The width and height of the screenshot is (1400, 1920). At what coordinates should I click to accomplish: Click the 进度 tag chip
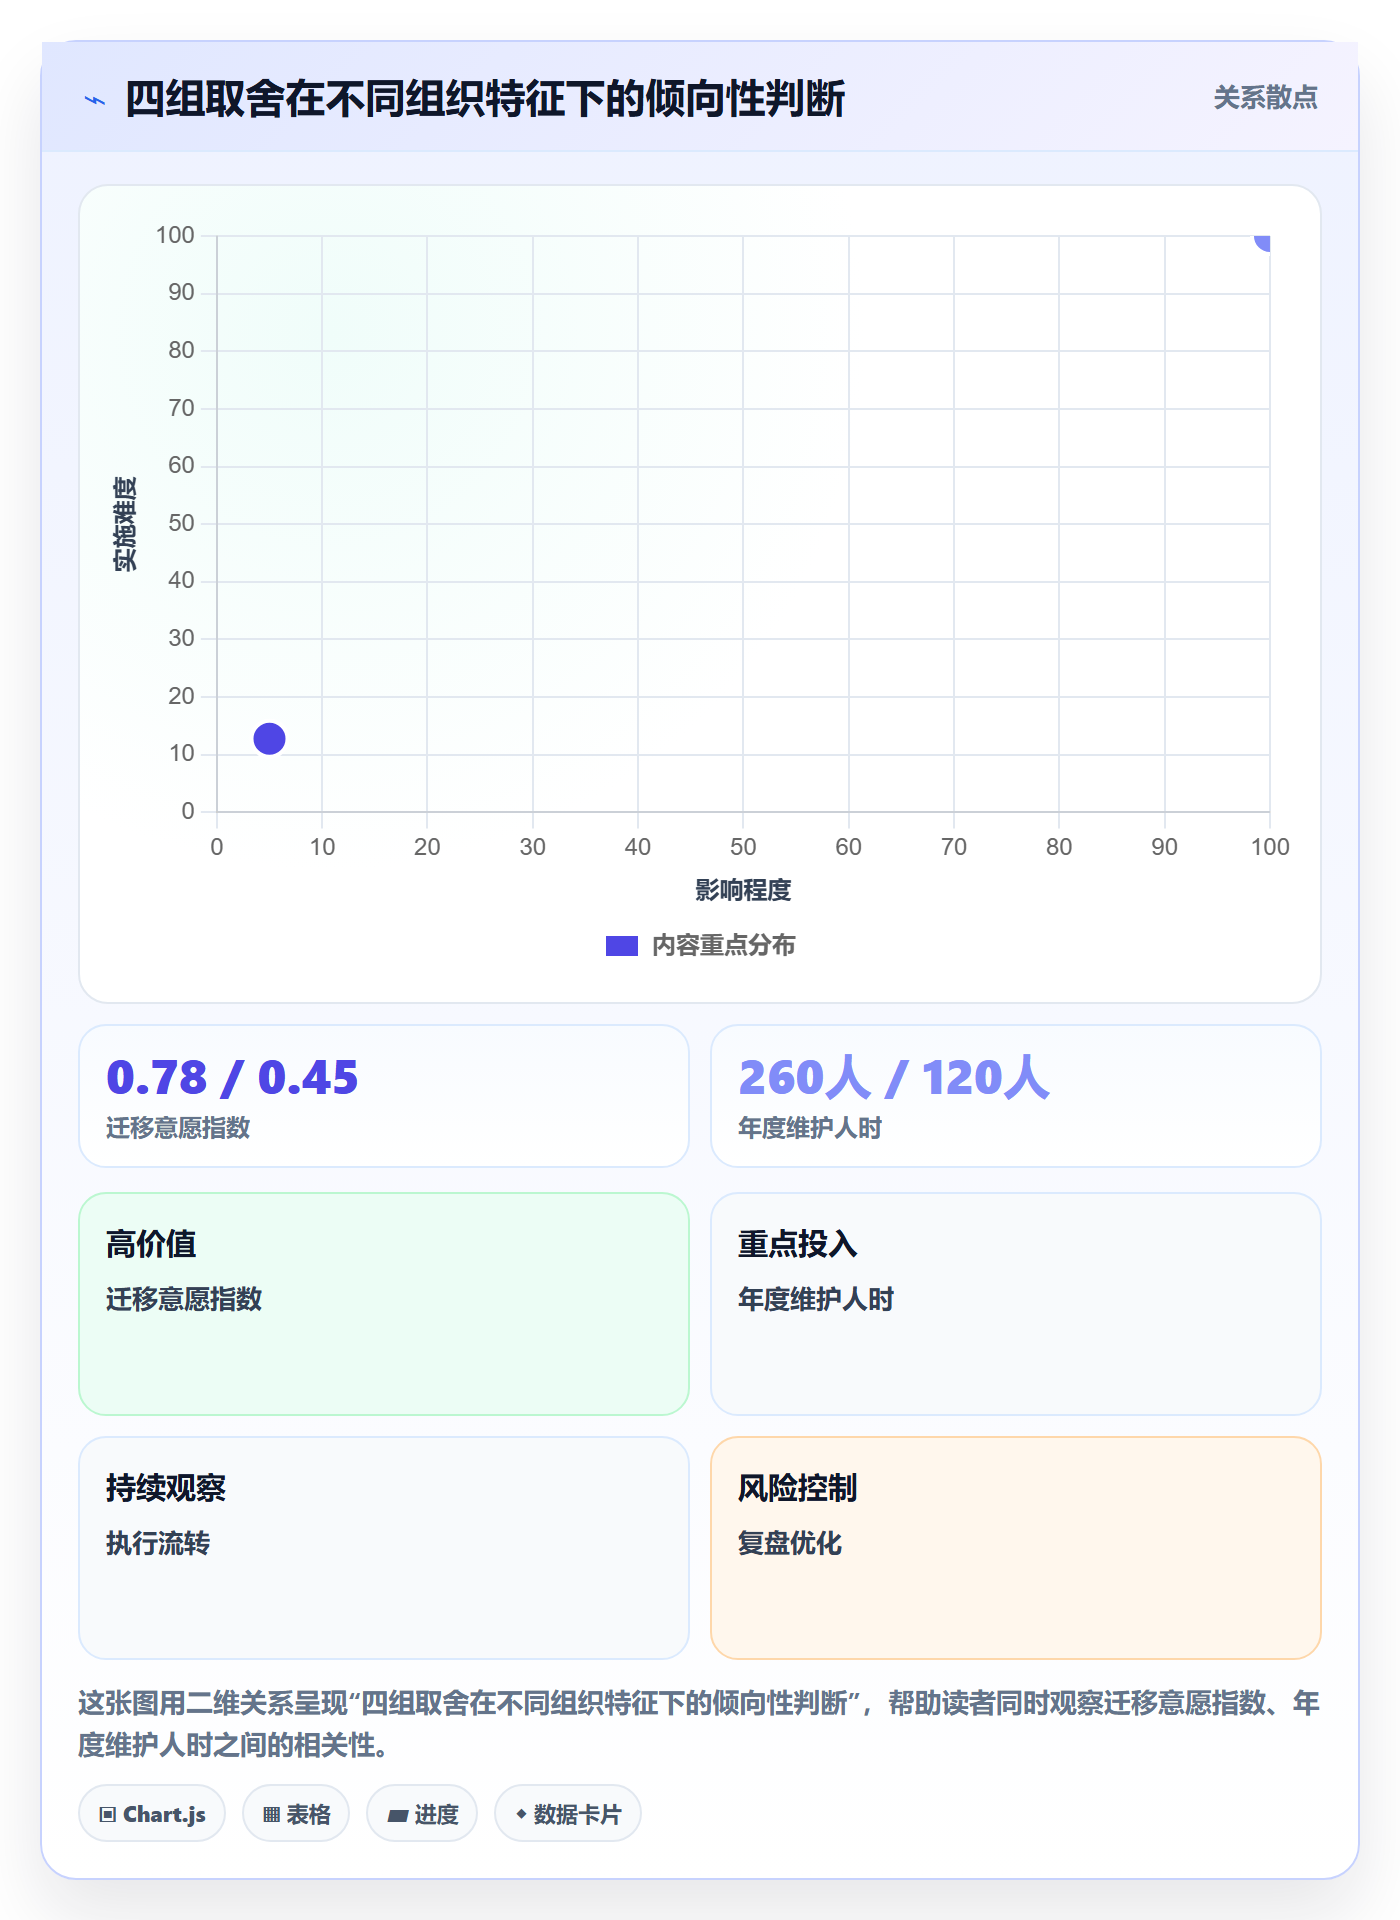click(422, 1813)
